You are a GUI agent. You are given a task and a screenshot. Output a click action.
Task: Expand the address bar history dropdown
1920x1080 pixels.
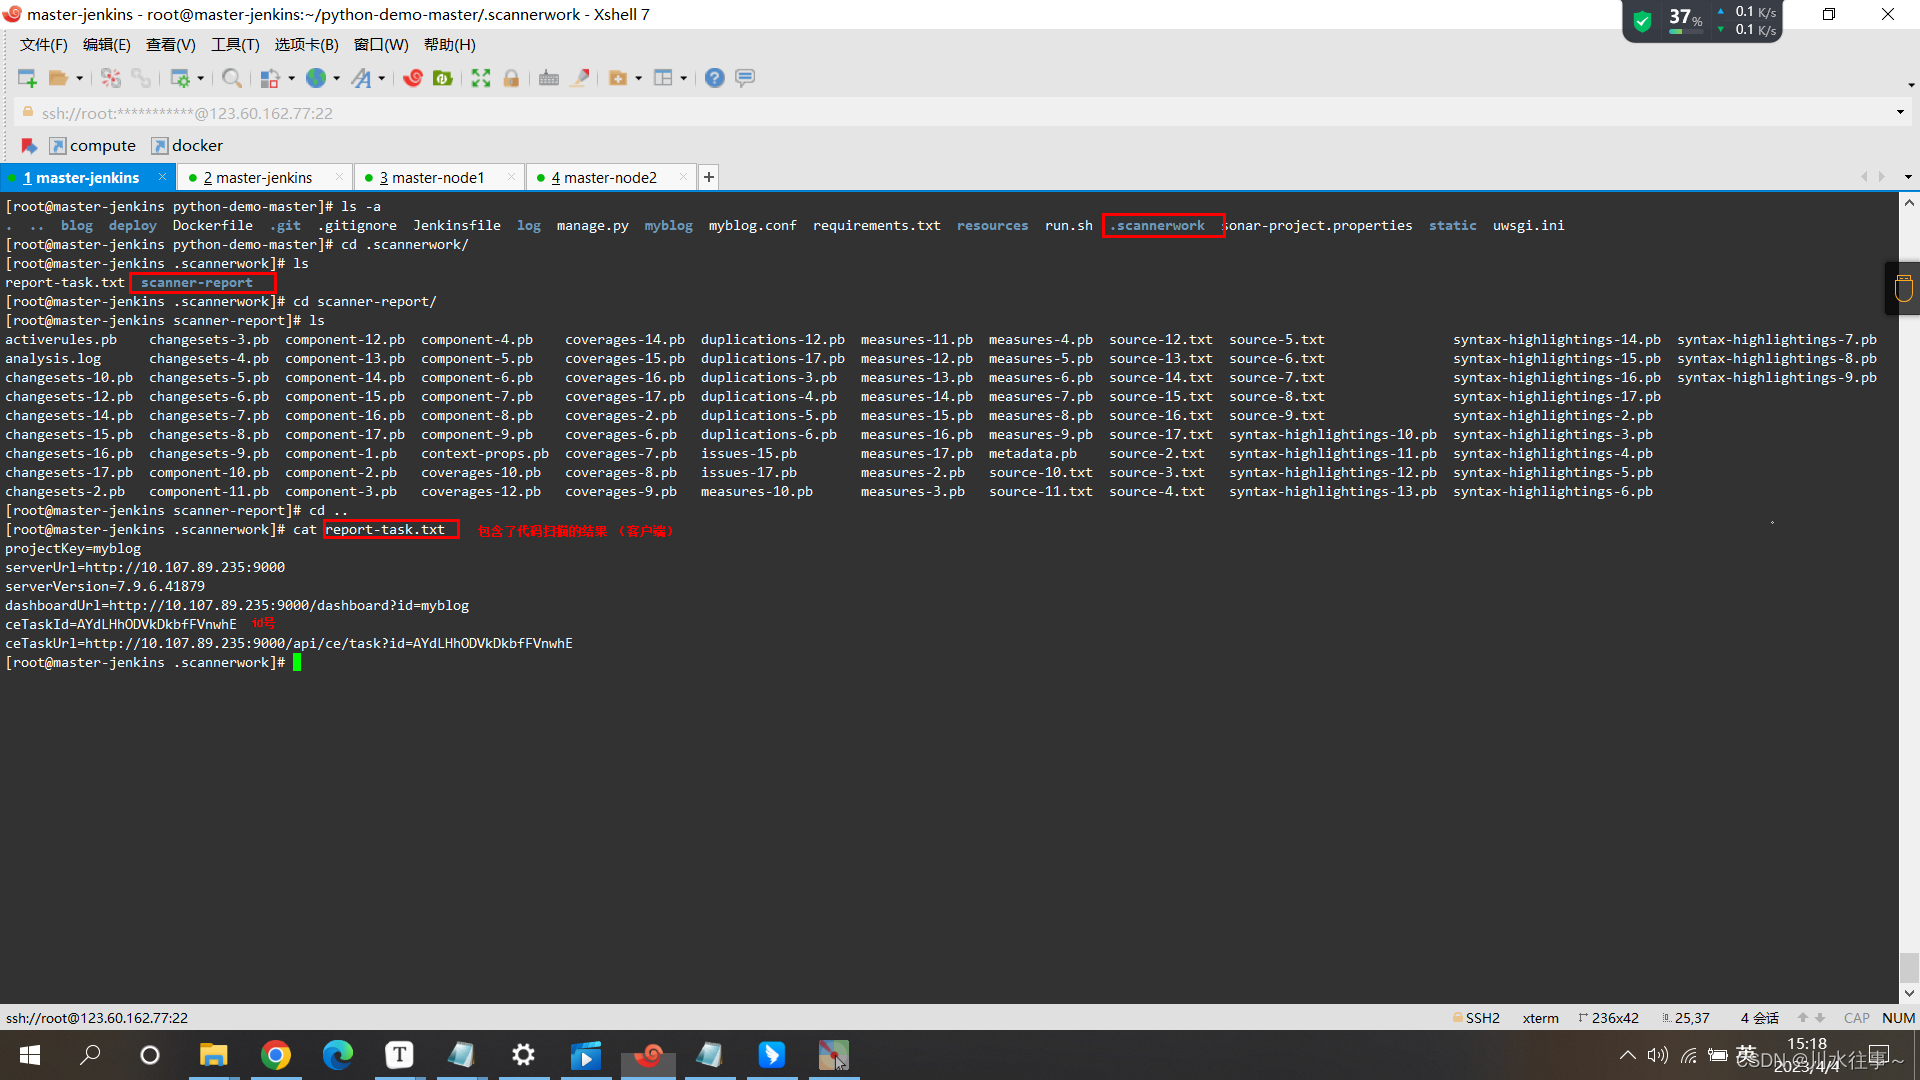click(1900, 112)
